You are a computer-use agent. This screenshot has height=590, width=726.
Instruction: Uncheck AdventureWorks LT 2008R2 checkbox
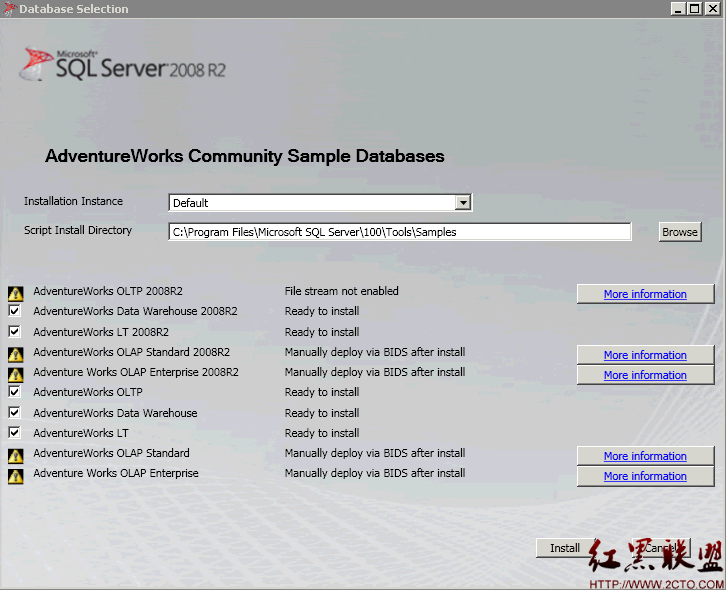point(15,331)
